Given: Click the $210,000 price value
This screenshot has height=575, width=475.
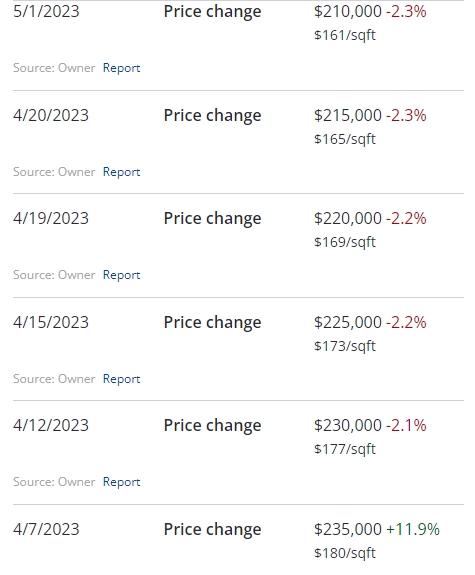Looking at the screenshot, I should click(x=348, y=11).
